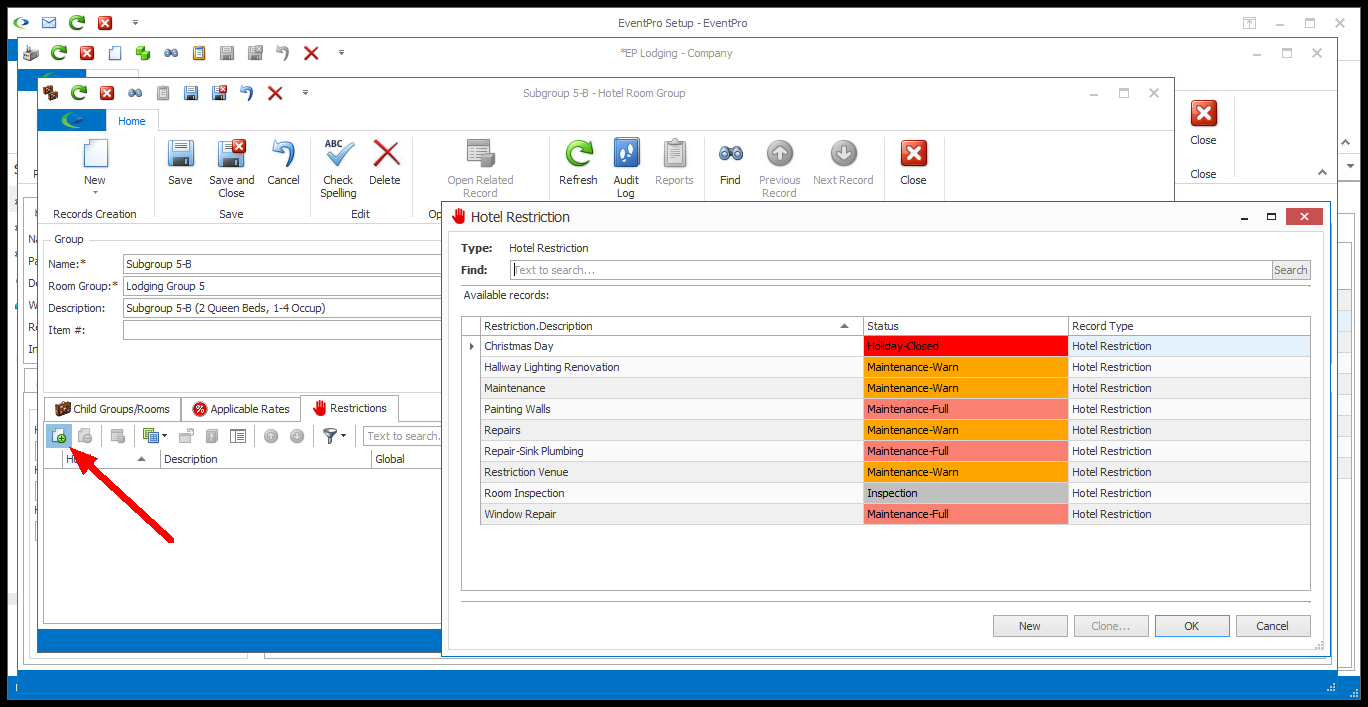1368x707 pixels.
Task: Click the green copy icon in EP Lodging quick toolbar
Action: coord(143,53)
